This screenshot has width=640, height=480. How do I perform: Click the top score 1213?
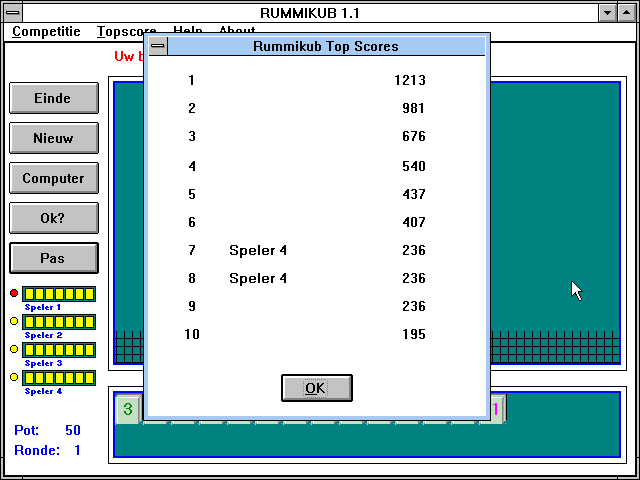tap(410, 80)
